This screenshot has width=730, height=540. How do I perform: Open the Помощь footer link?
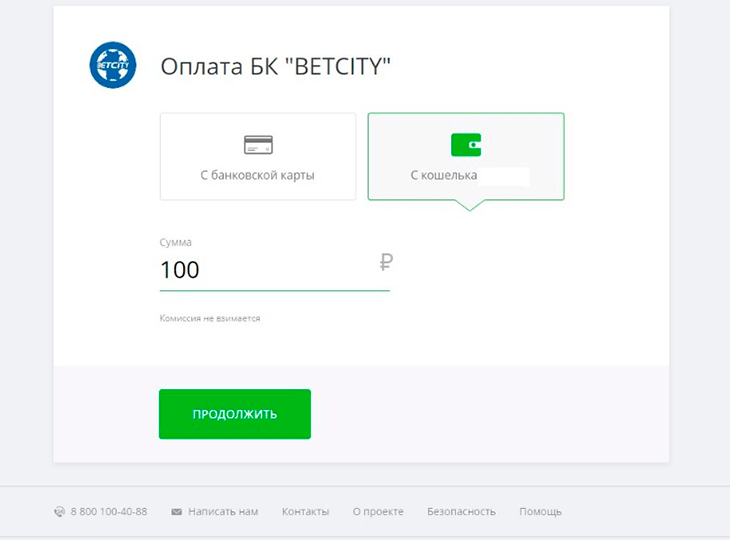(541, 512)
